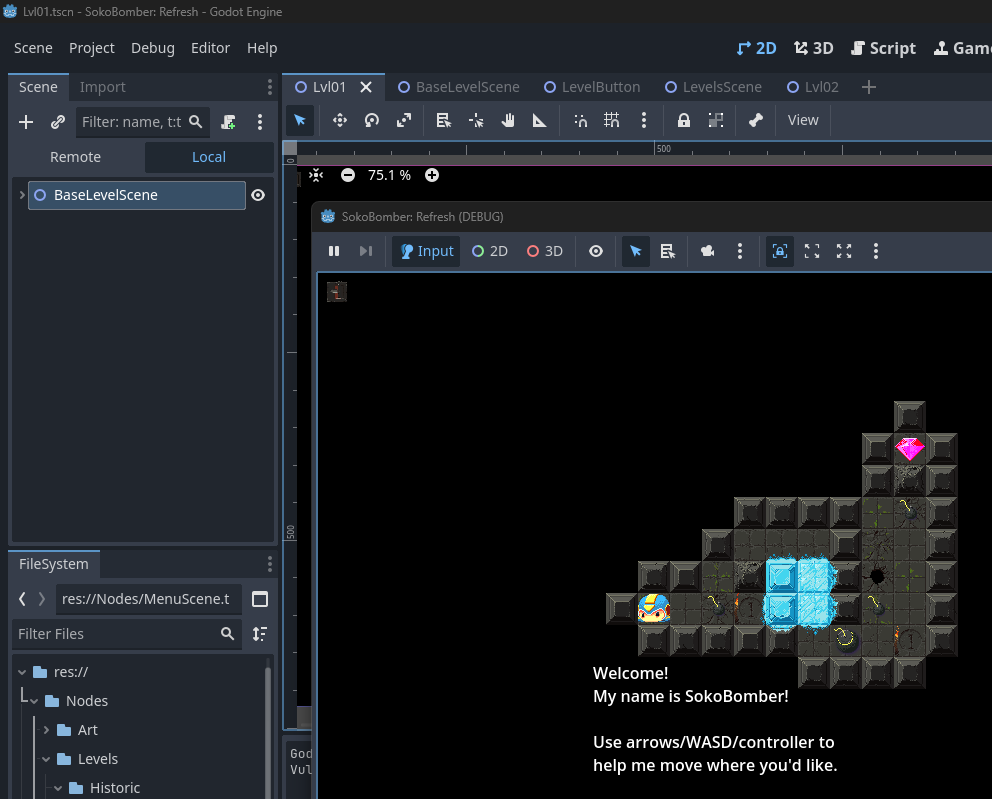
Task: Toggle grid snap in editor toolbar
Action: click(612, 120)
